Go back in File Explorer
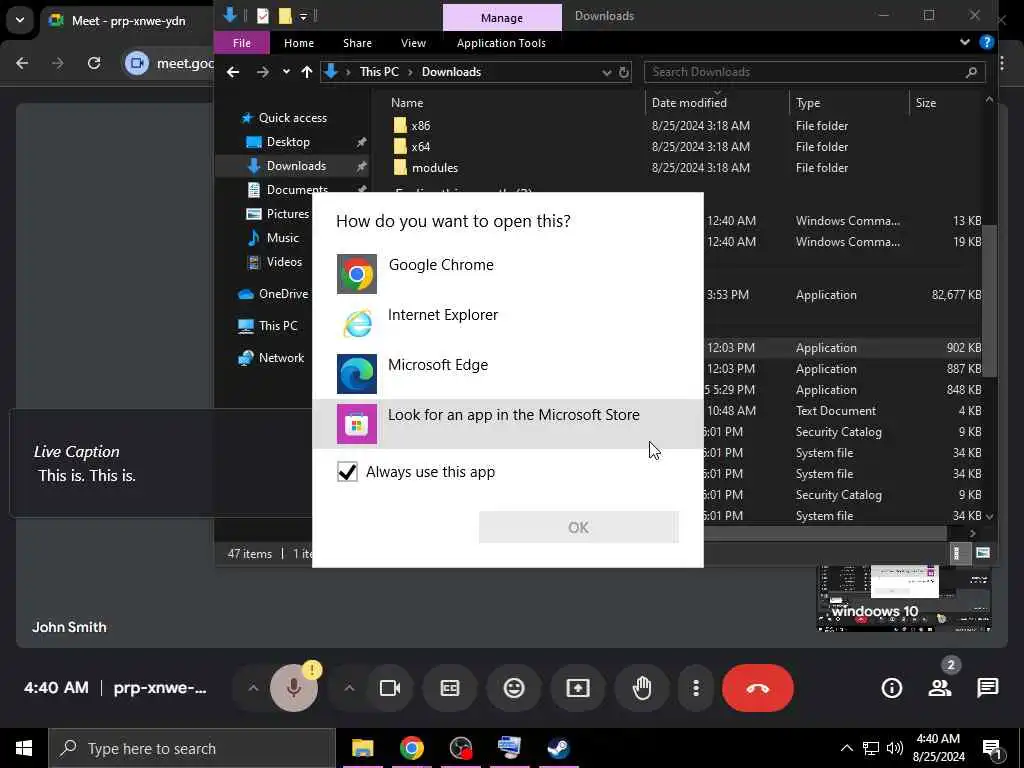 tap(232, 72)
